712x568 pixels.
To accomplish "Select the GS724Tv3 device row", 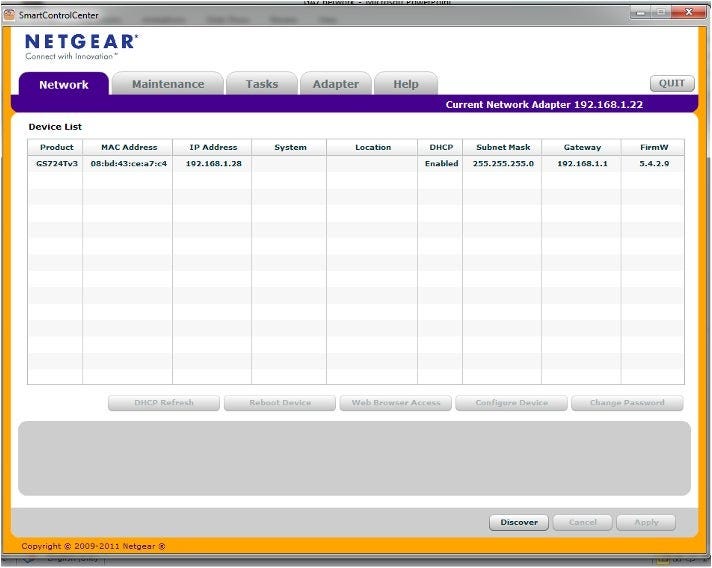I will tap(57, 163).
